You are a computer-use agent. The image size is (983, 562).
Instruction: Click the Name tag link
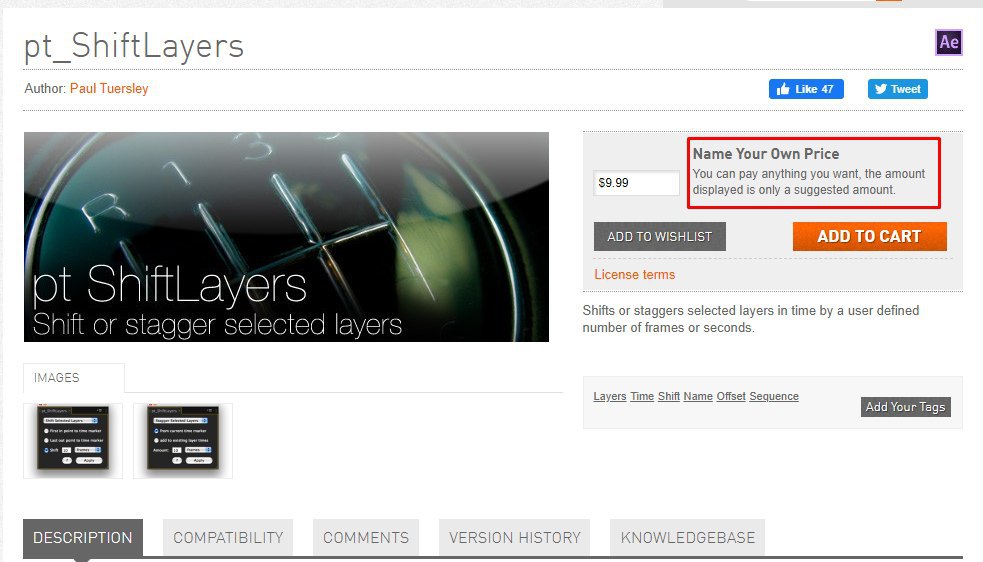click(698, 396)
